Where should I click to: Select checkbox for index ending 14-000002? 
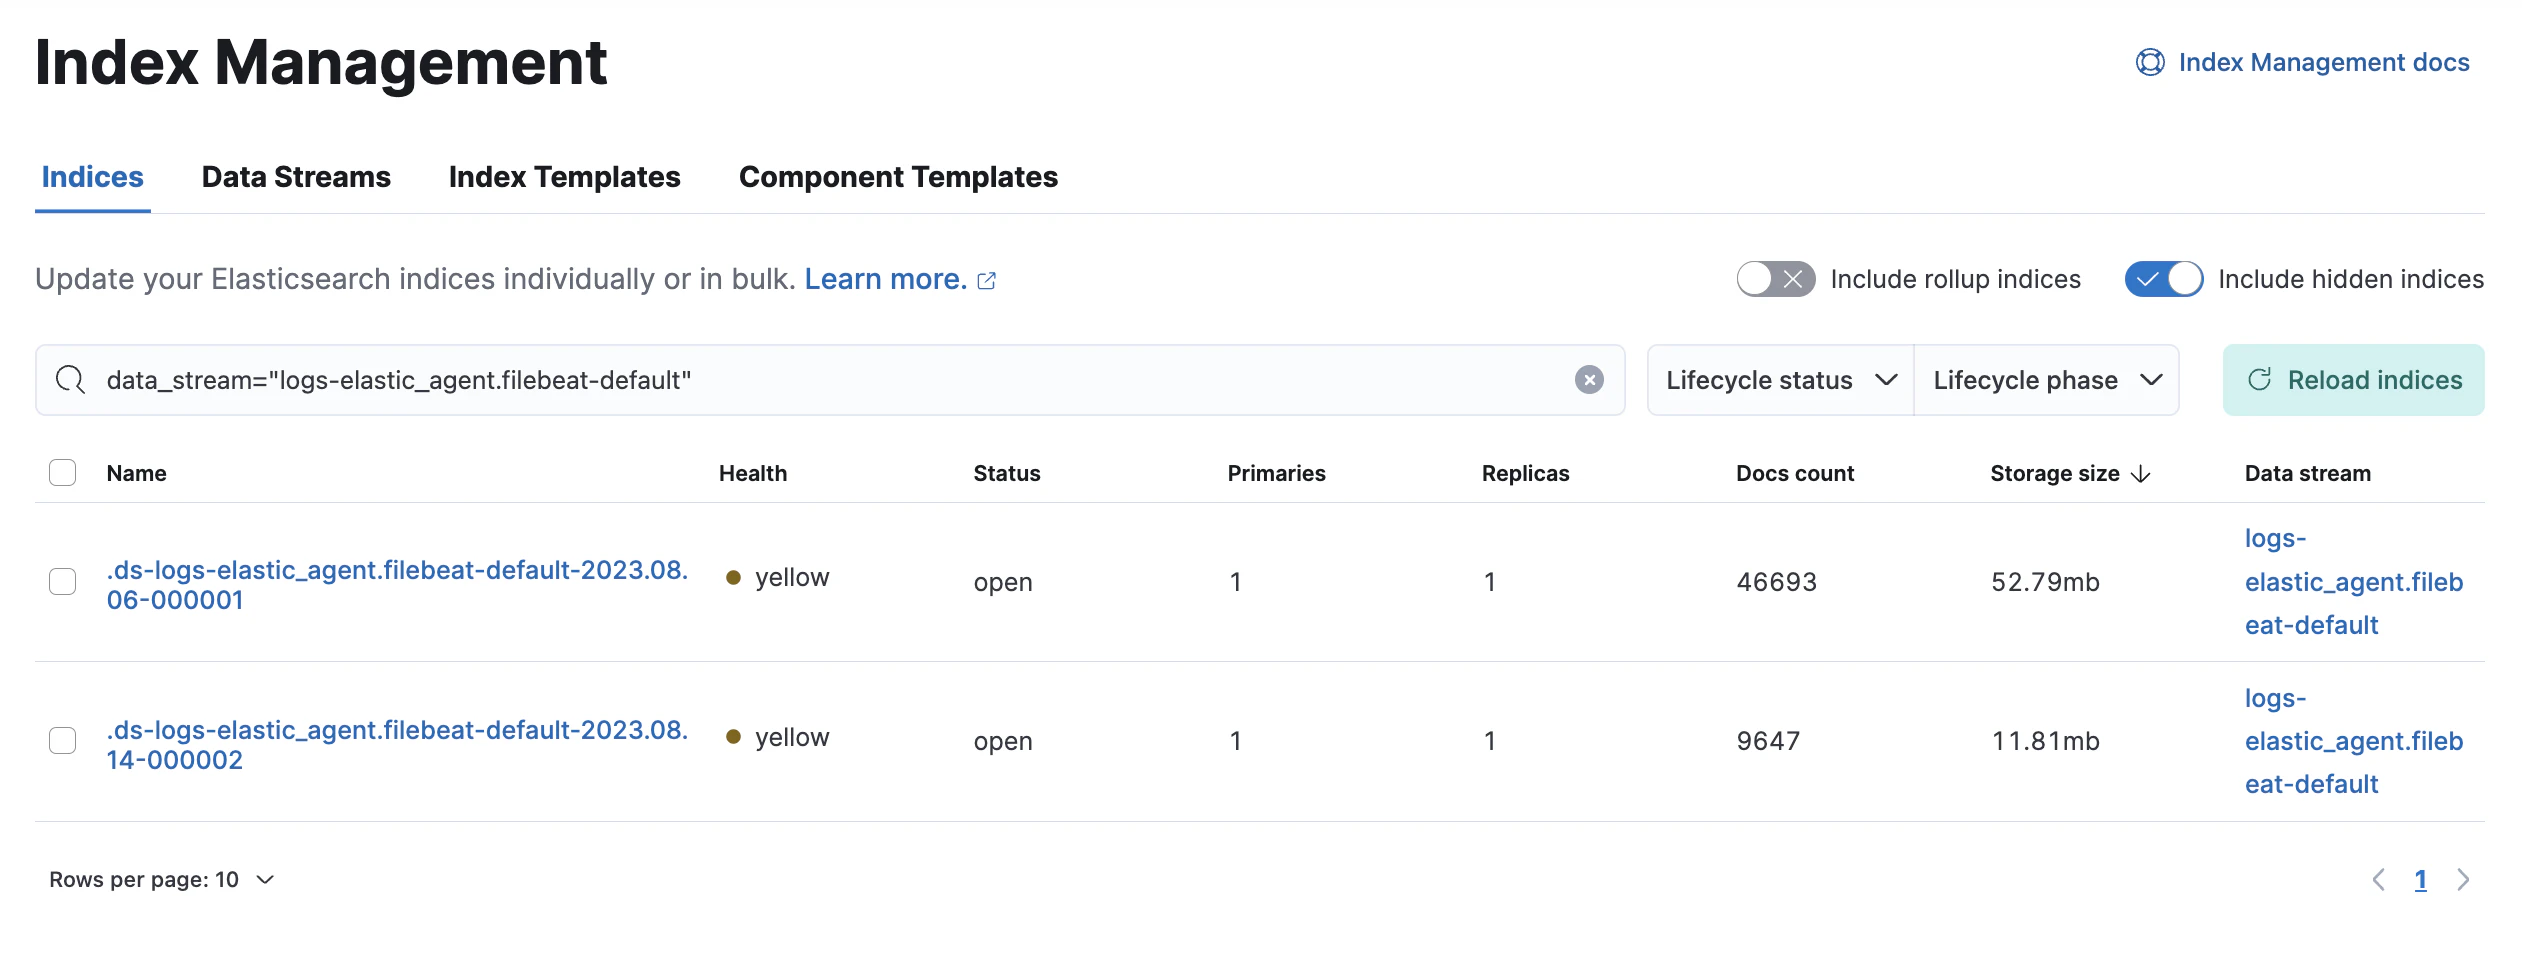pos(63,741)
